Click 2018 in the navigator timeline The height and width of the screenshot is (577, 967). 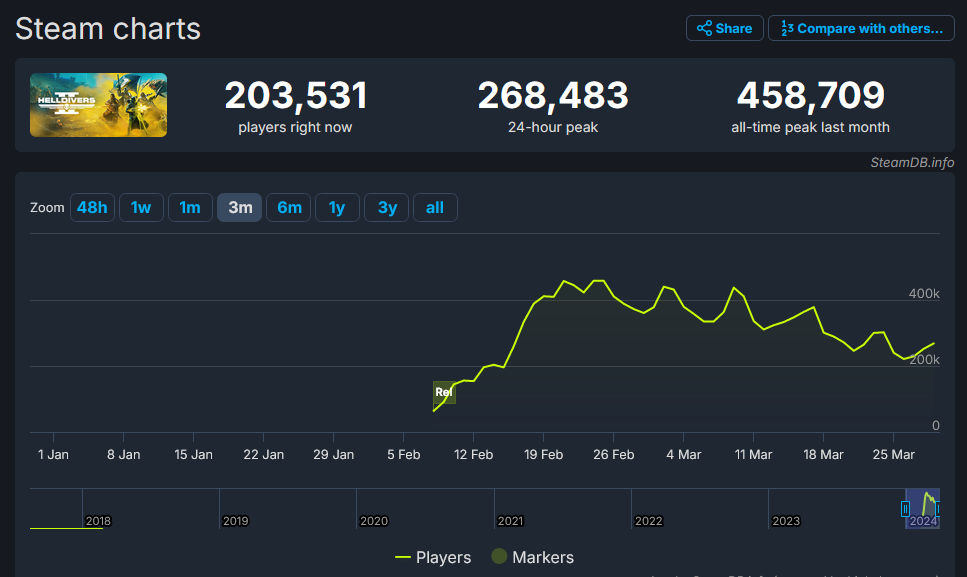coord(98,521)
